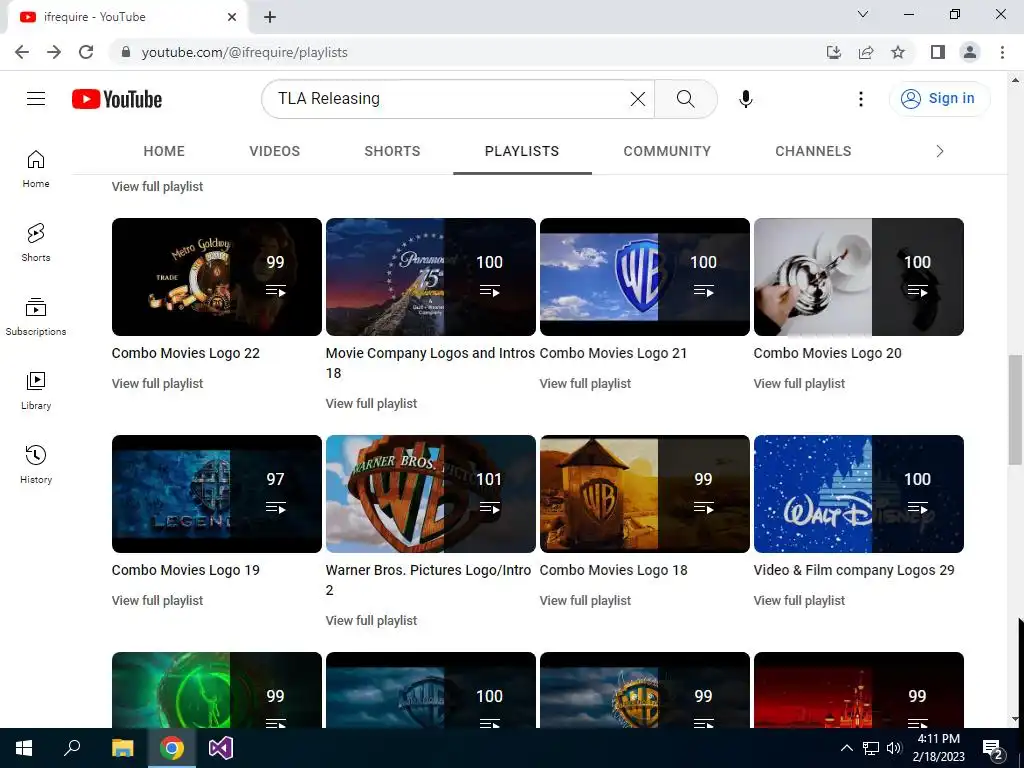Select the PLAYLISTS tab
1024x768 pixels.
(522, 151)
